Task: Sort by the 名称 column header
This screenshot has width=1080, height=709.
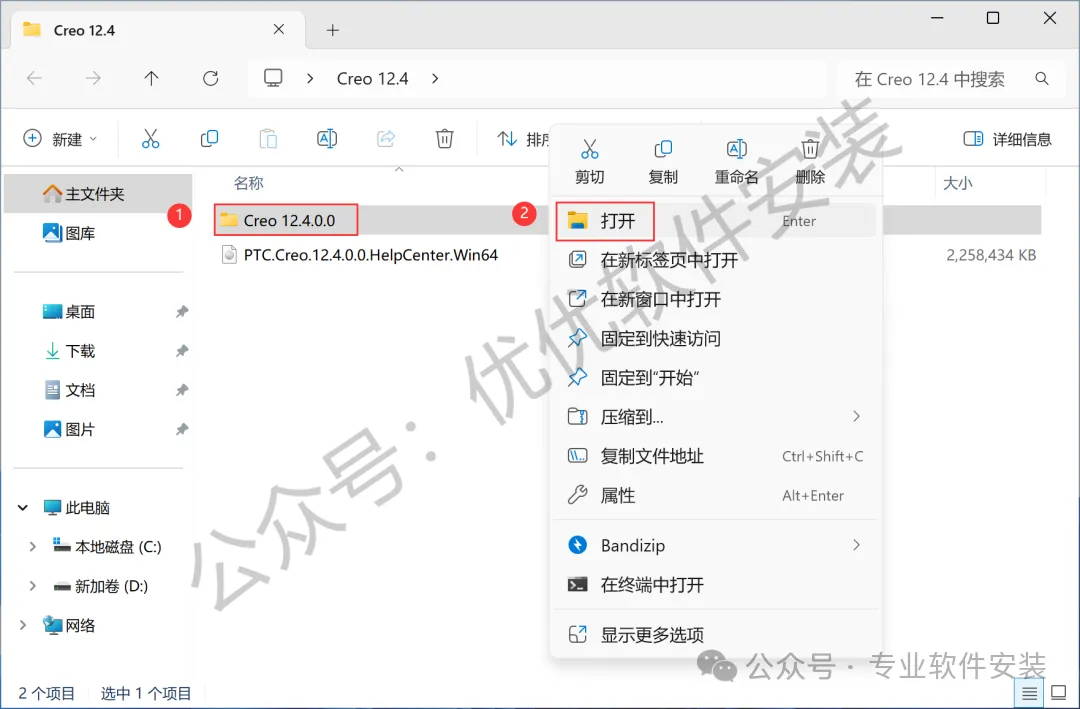Action: point(249,183)
